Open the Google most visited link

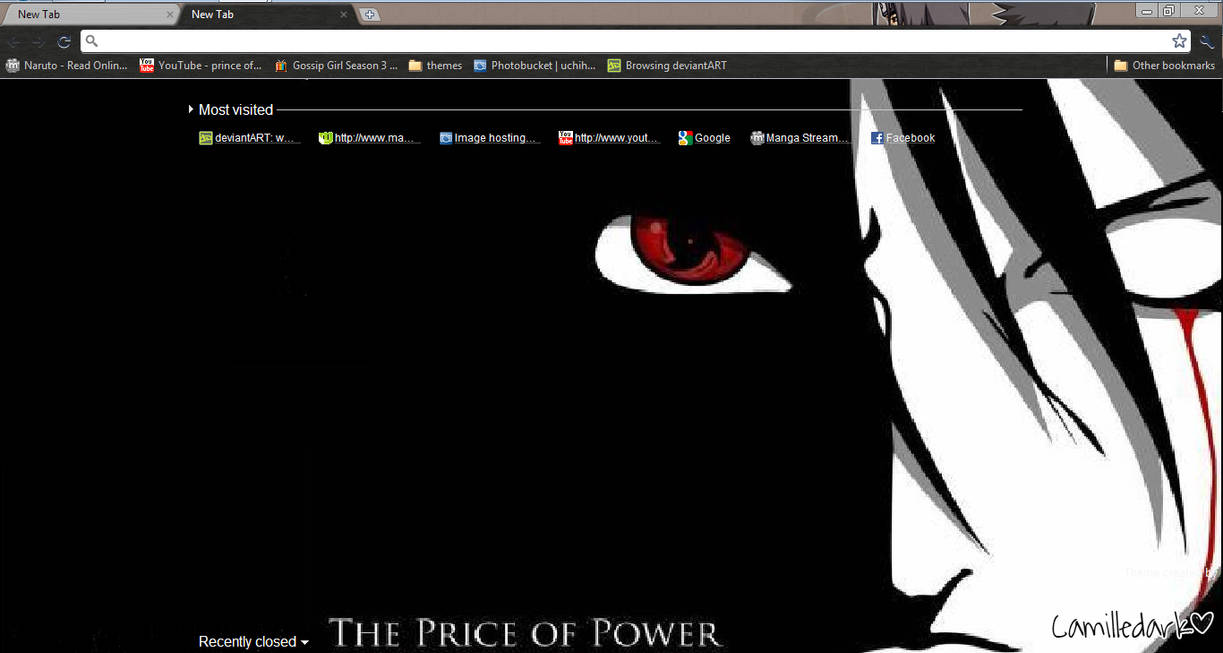704,138
